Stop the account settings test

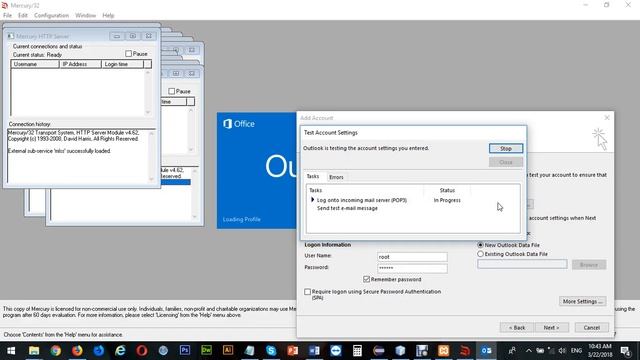click(x=506, y=149)
